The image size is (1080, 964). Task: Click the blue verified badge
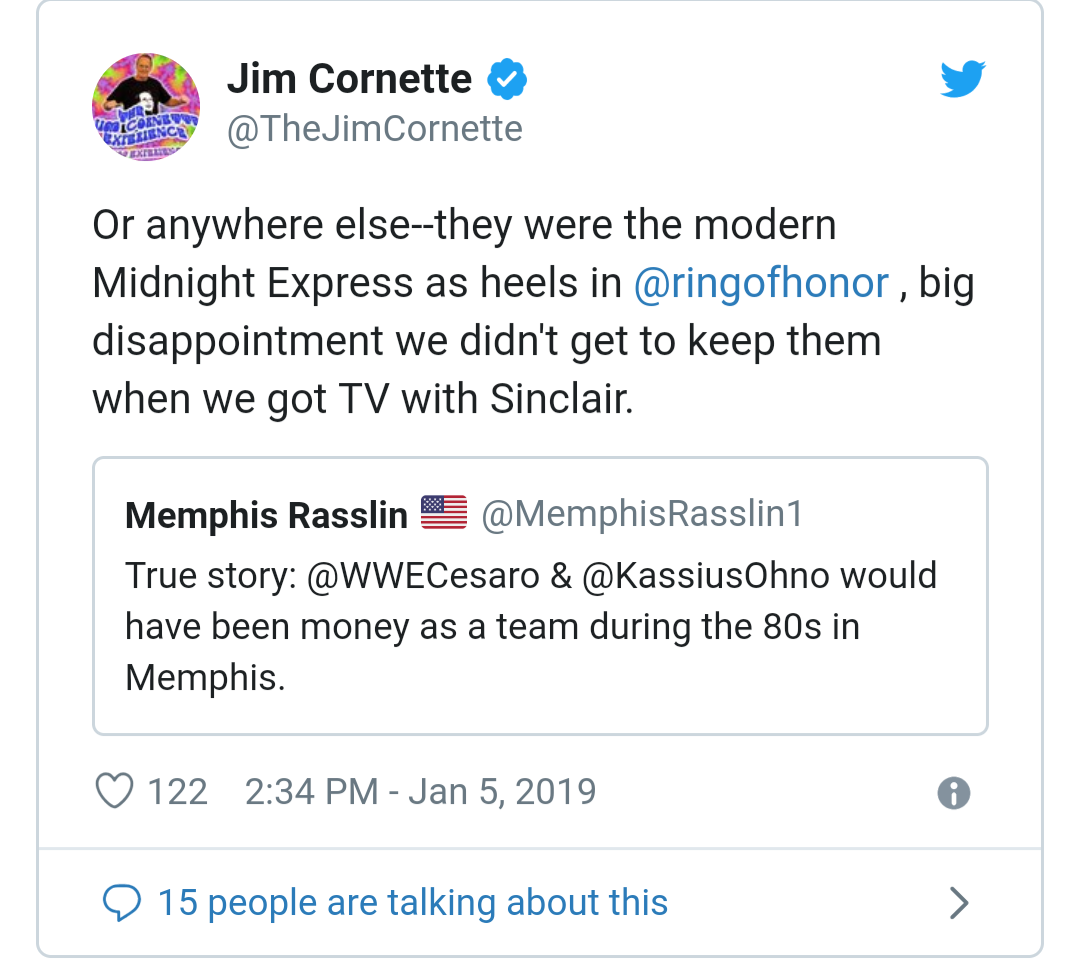click(507, 79)
